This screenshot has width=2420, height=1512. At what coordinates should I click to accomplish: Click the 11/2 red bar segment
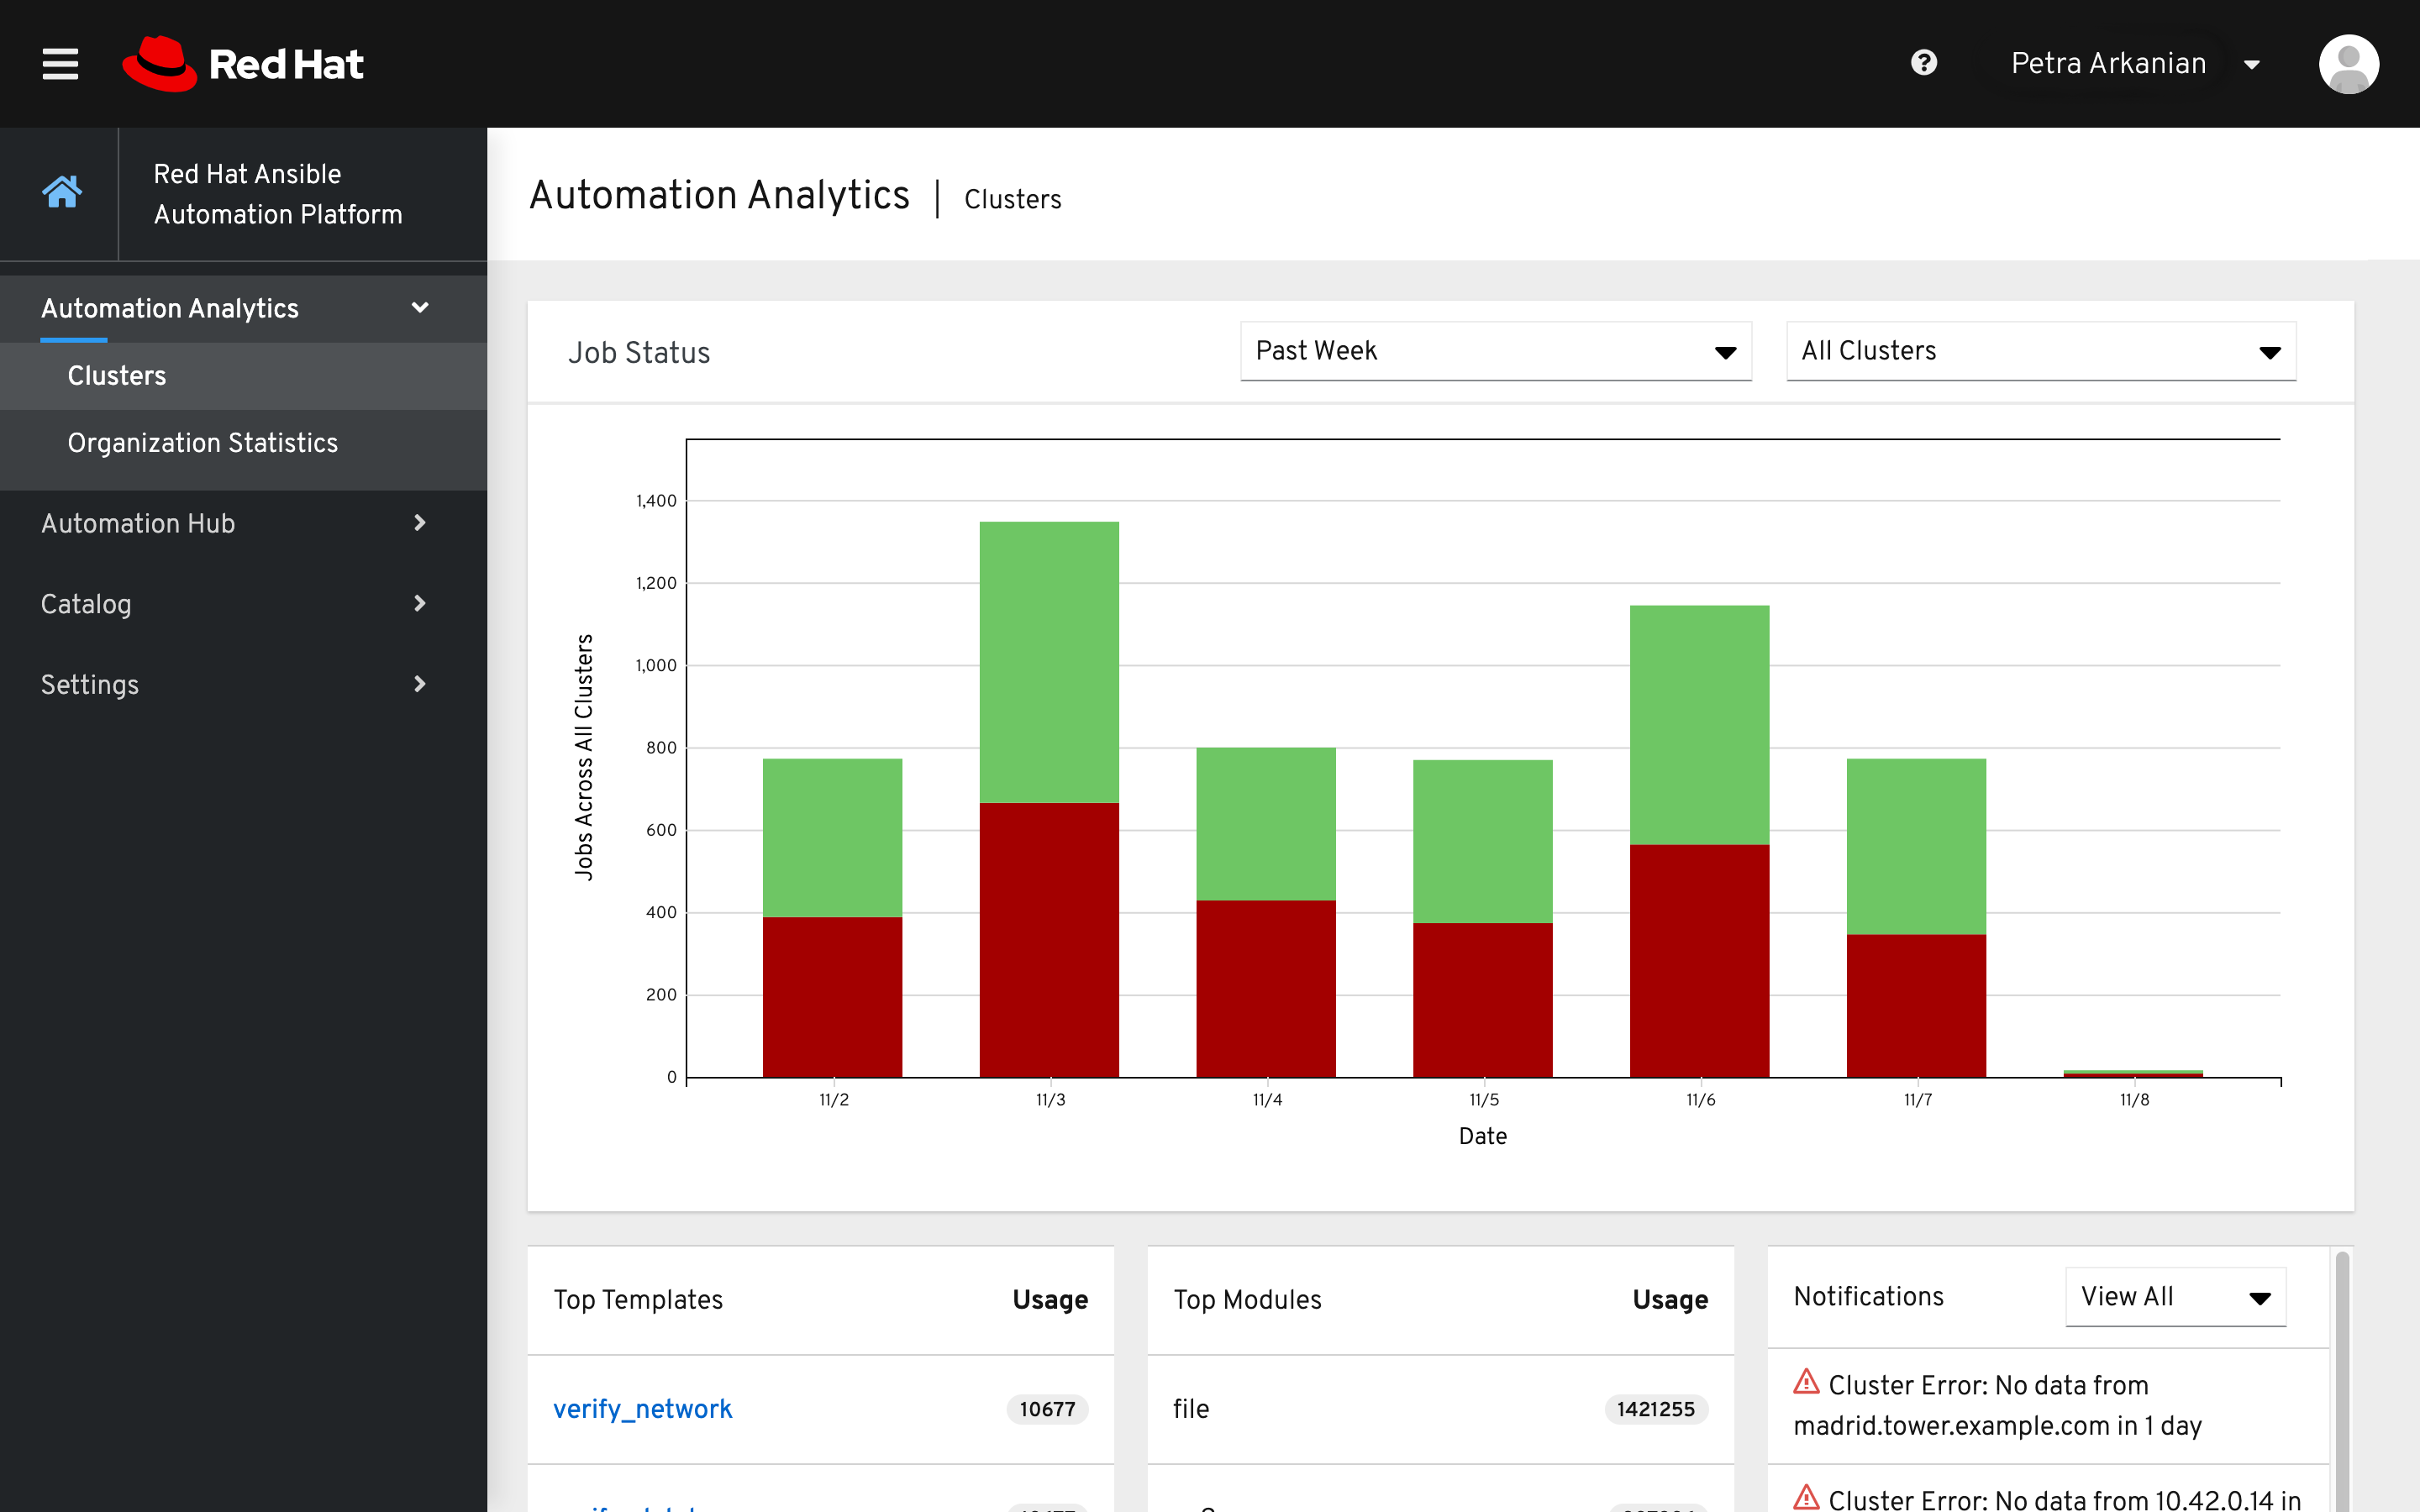pos(832,997)
